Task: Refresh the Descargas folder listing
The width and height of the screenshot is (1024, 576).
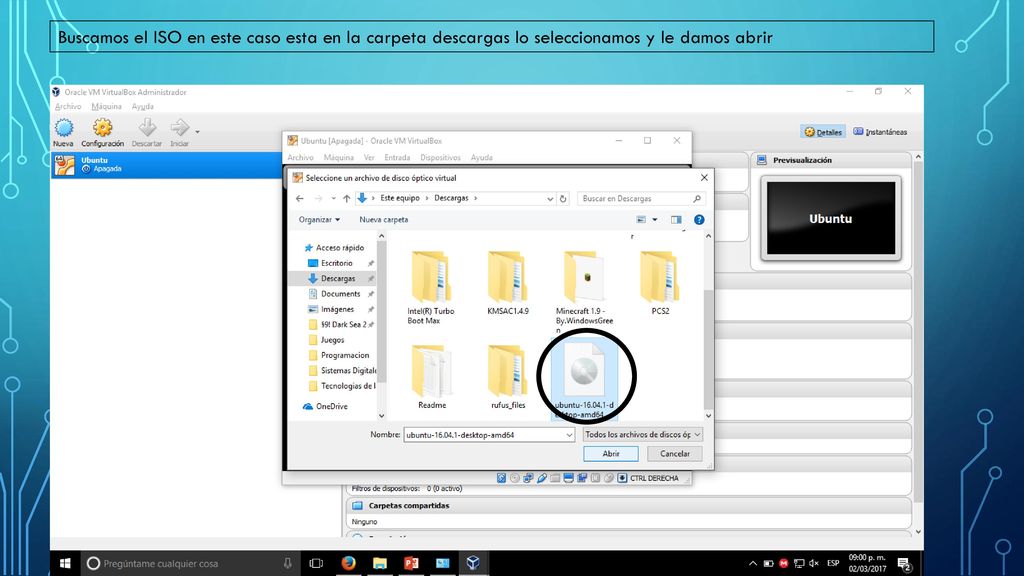Action: click(x=563, y=199)
